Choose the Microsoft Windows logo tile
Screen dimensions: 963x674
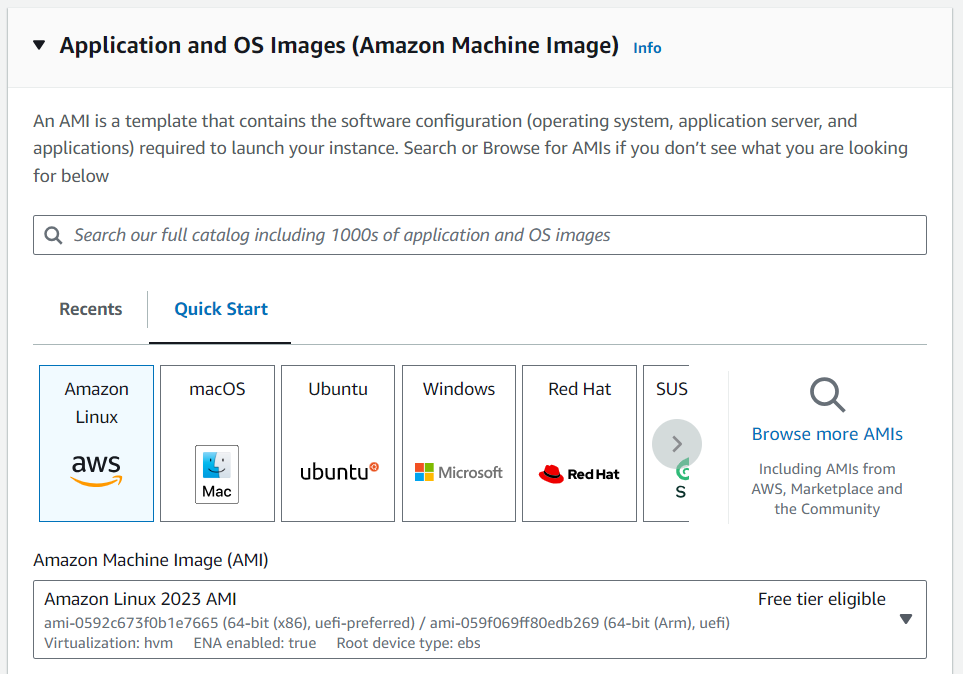459,444
